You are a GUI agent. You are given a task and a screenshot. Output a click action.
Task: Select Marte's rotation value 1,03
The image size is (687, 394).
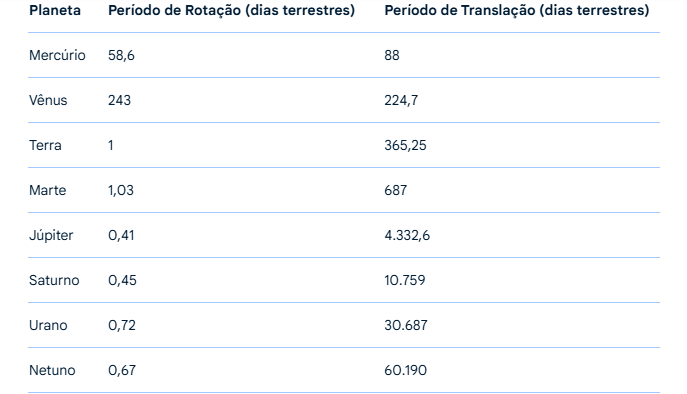pyautogui.click(x=121, y=191)
